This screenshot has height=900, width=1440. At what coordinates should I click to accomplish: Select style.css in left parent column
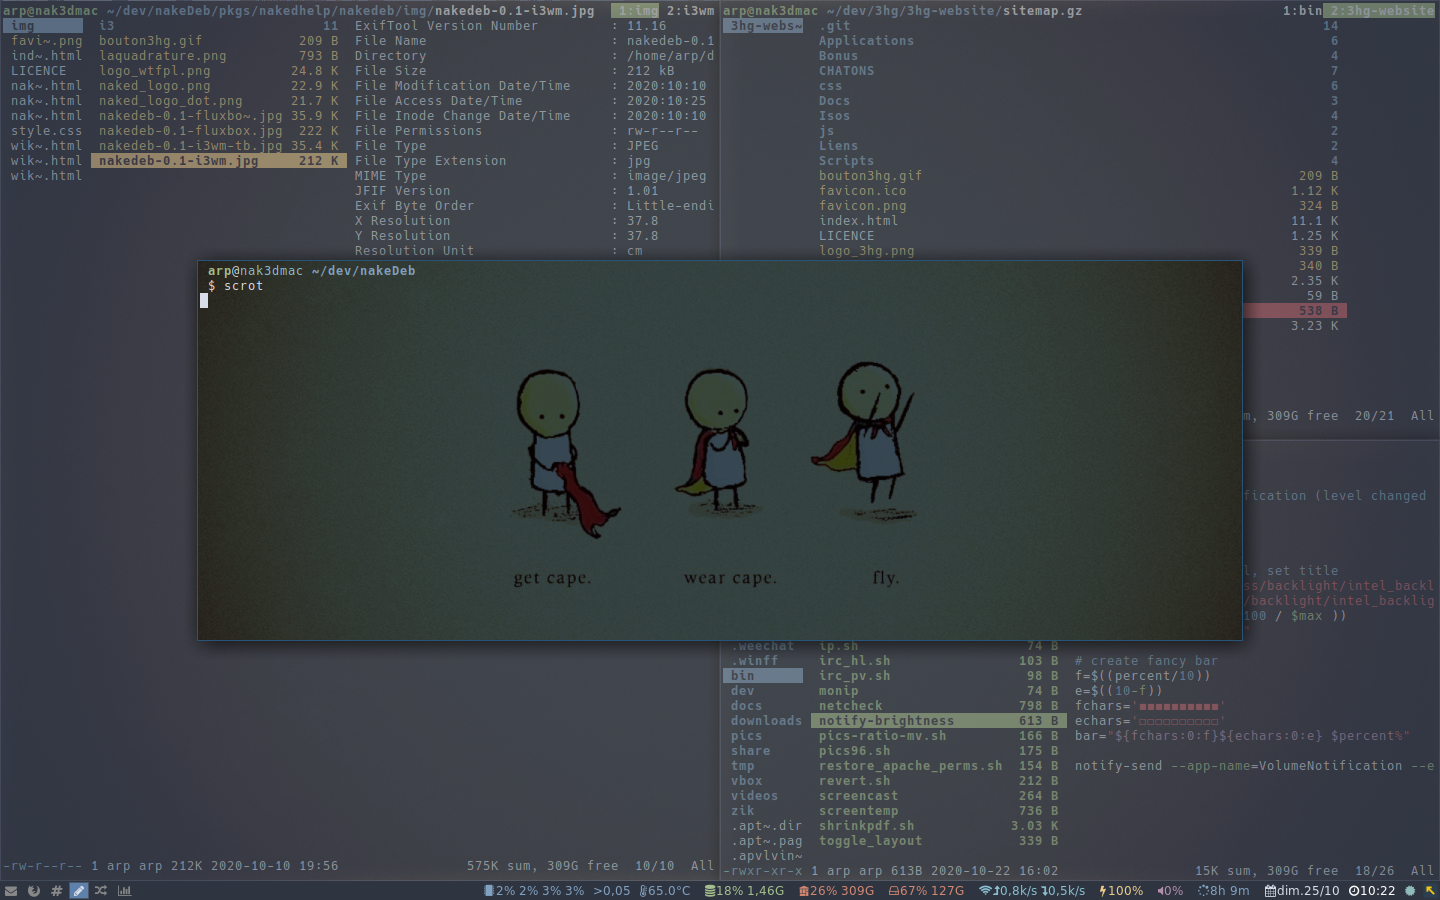46,131
